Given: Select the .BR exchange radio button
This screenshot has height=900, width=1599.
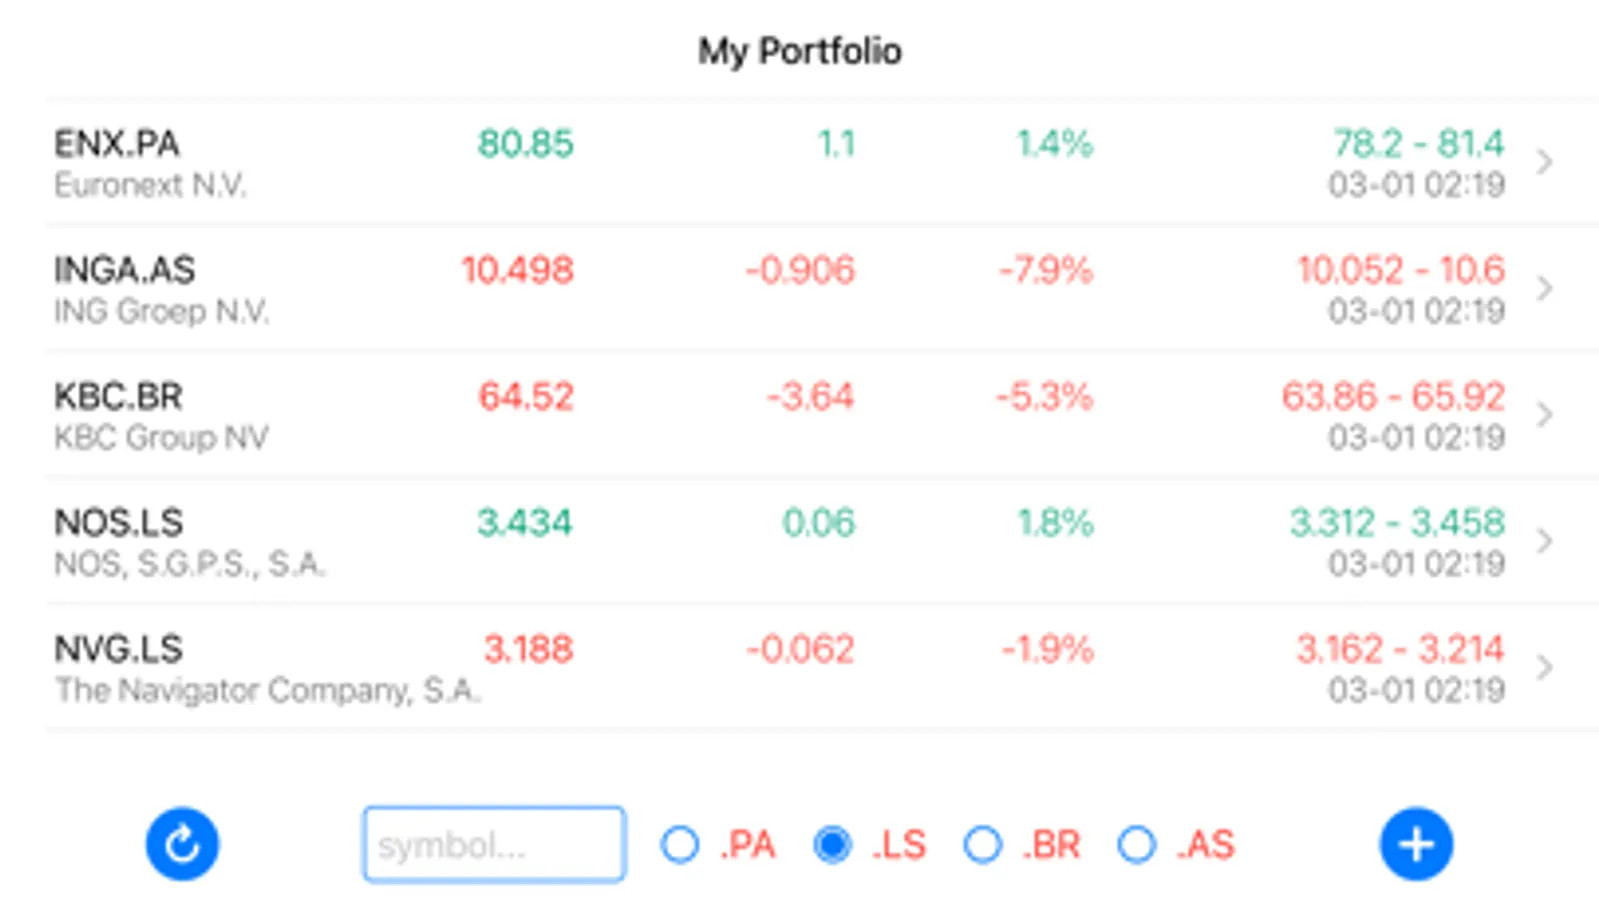Looking at the screenshot, I should point(983,845).
